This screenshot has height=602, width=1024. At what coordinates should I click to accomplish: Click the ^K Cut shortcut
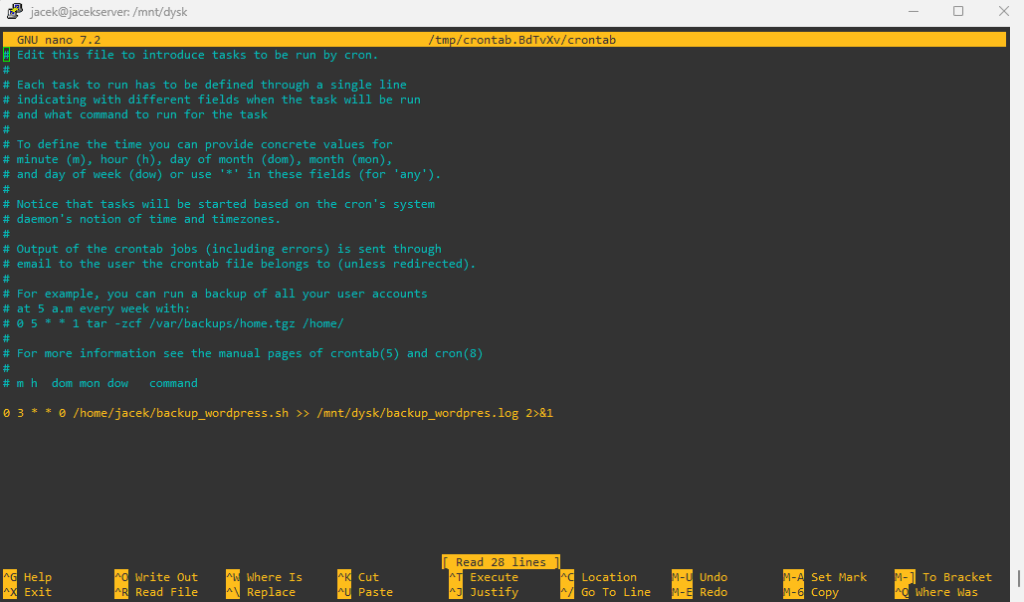[x=359, y=577]
